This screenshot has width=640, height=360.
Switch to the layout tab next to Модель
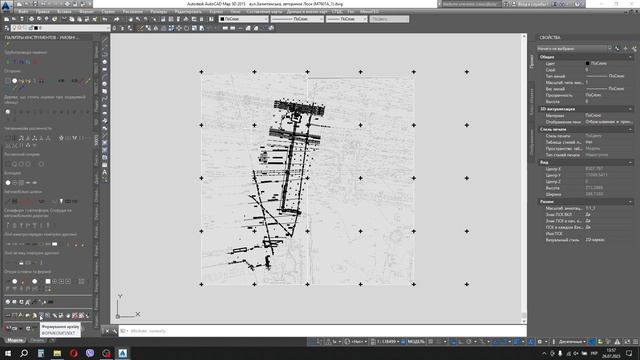[x=37, y=340]
